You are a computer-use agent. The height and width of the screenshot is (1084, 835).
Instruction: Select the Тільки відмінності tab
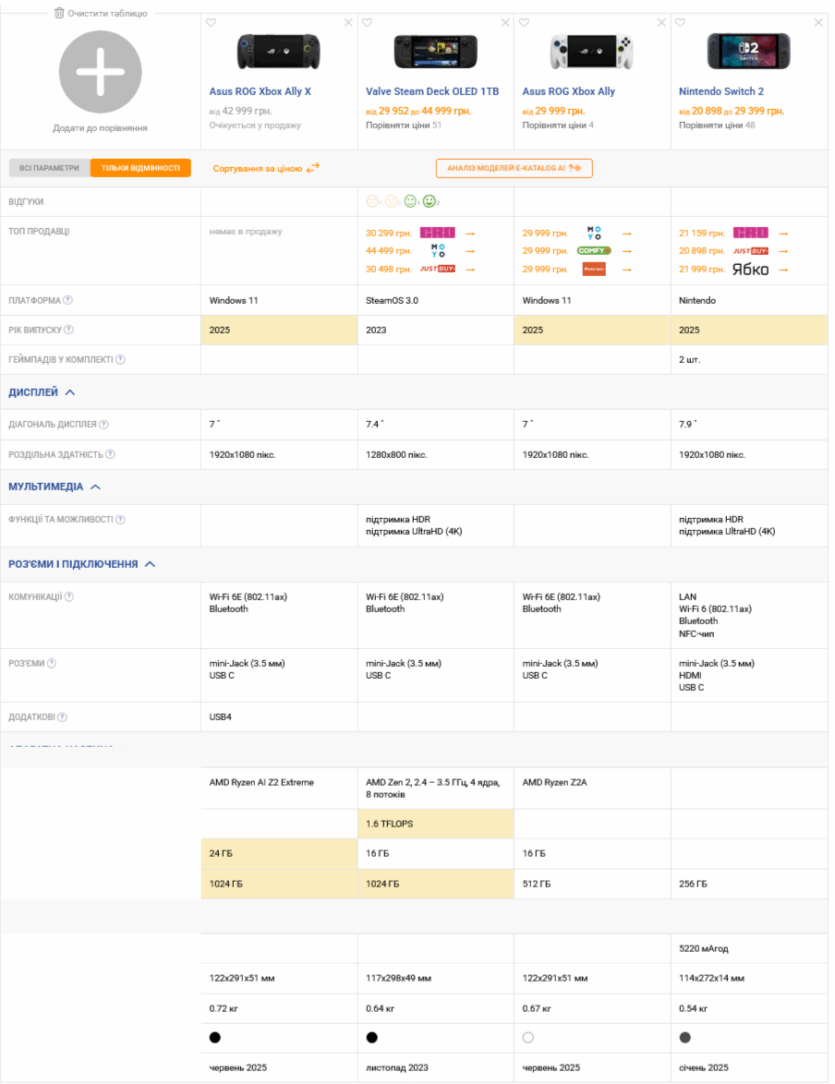coord(140,168)
